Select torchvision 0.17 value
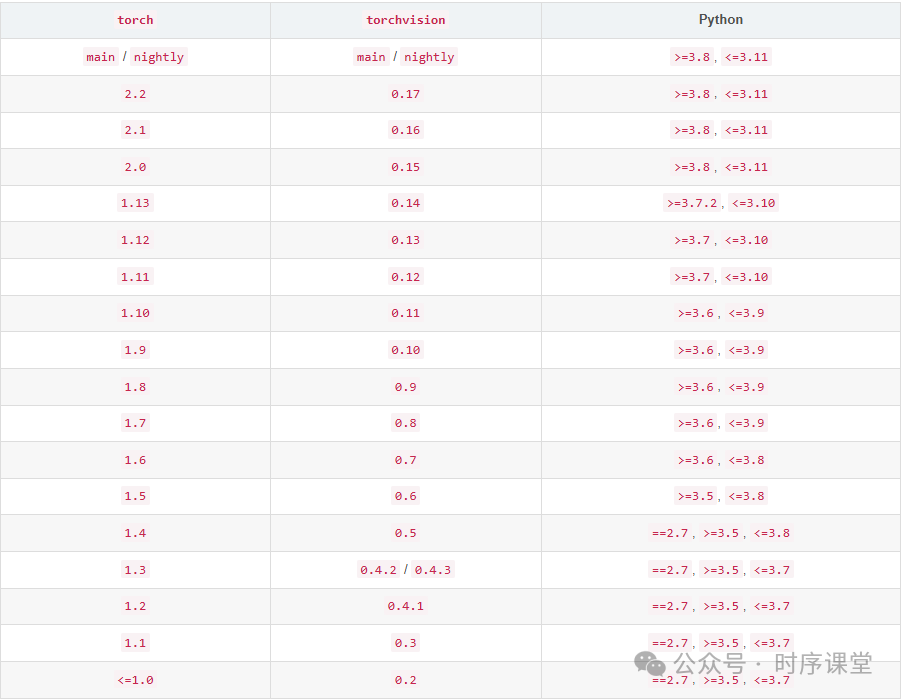901x699 pixels. [406, 94]
